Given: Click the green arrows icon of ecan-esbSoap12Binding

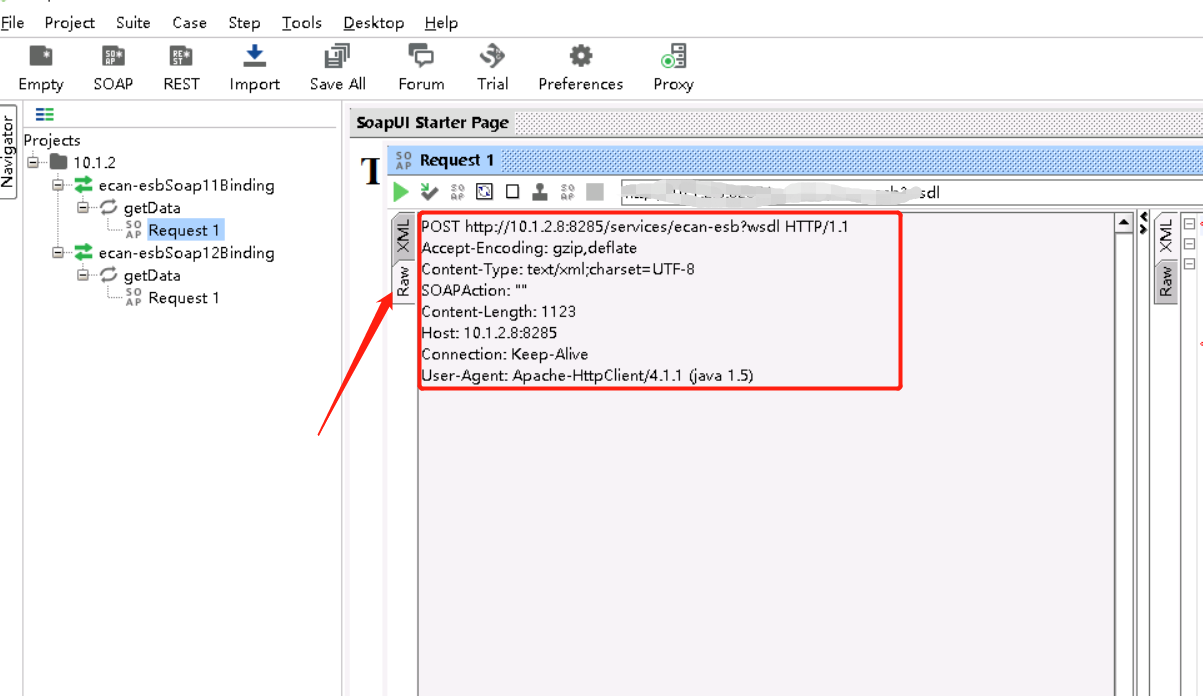Looking at the screenshot, I should [x=83, y=253].
